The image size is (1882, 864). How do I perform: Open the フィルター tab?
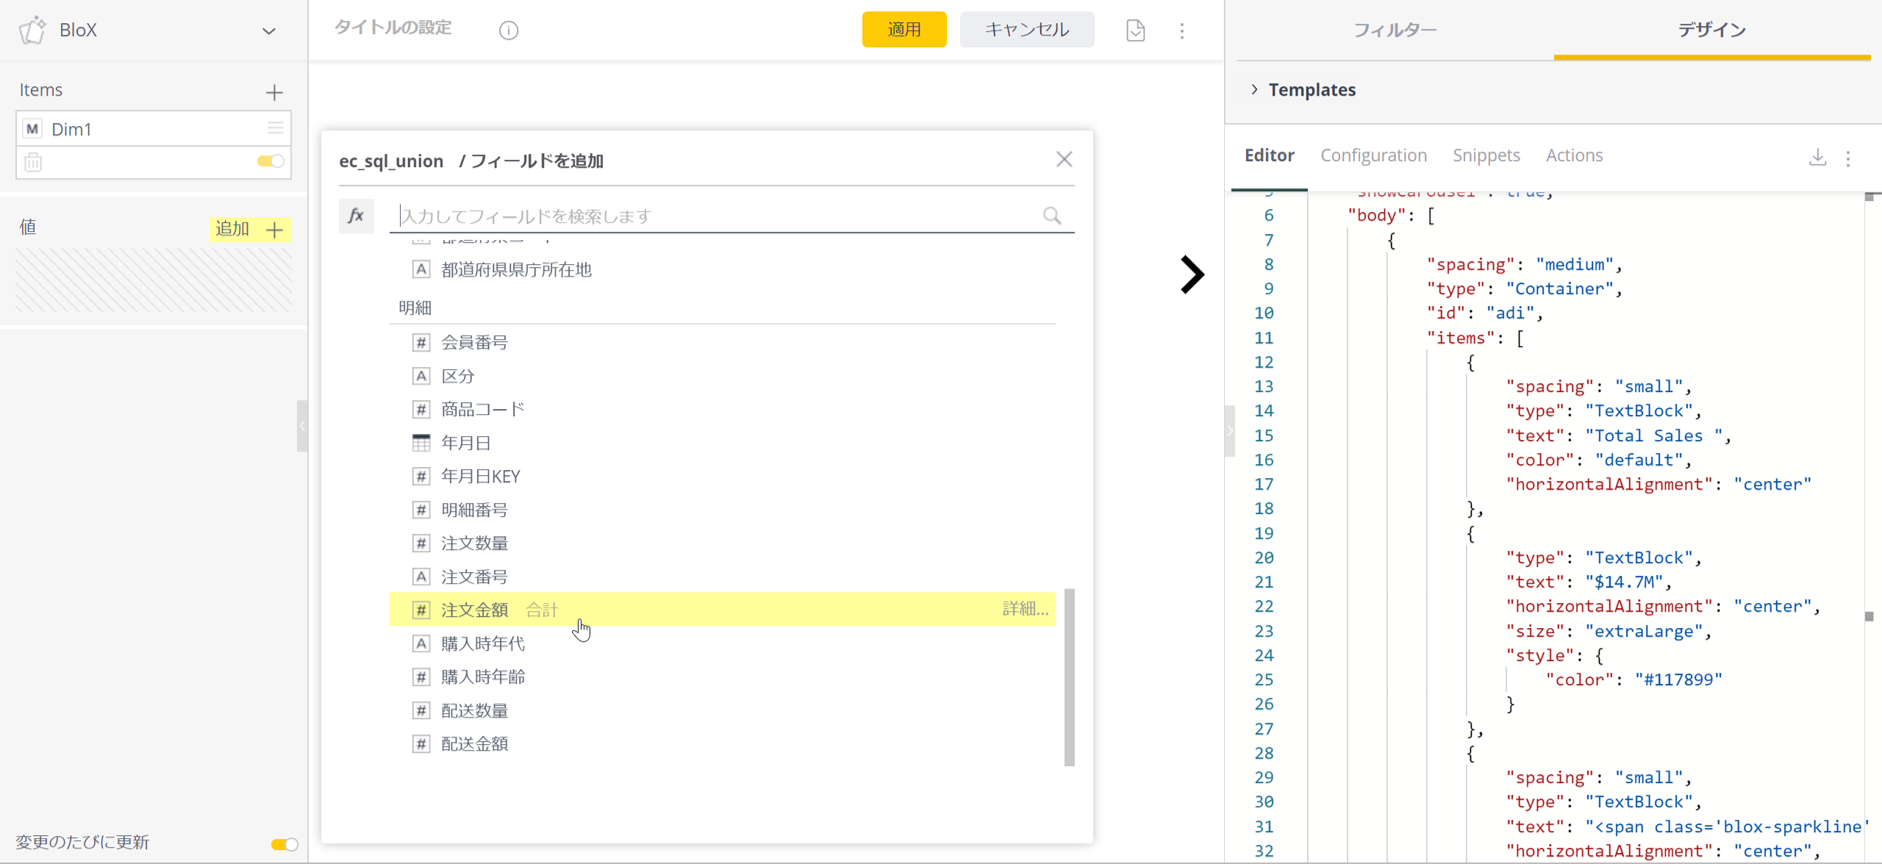coord(1394,30)
